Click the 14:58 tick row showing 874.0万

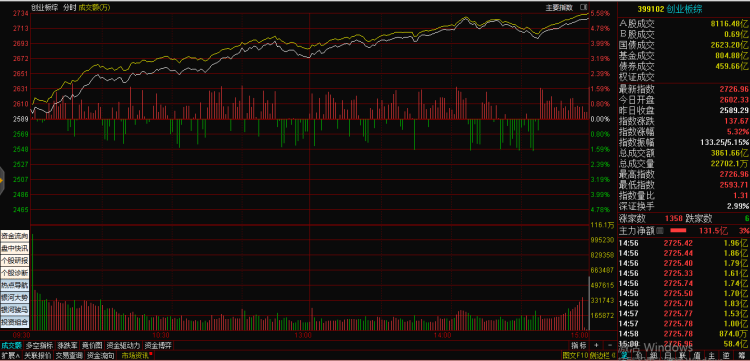click(x=684, y=334)
